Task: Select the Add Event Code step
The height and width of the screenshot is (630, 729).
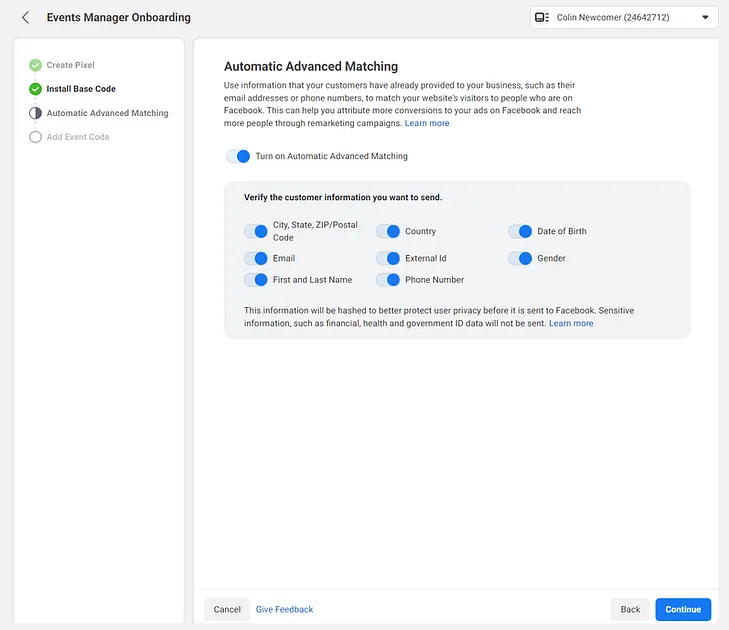Action: click(x=78, y=137)
